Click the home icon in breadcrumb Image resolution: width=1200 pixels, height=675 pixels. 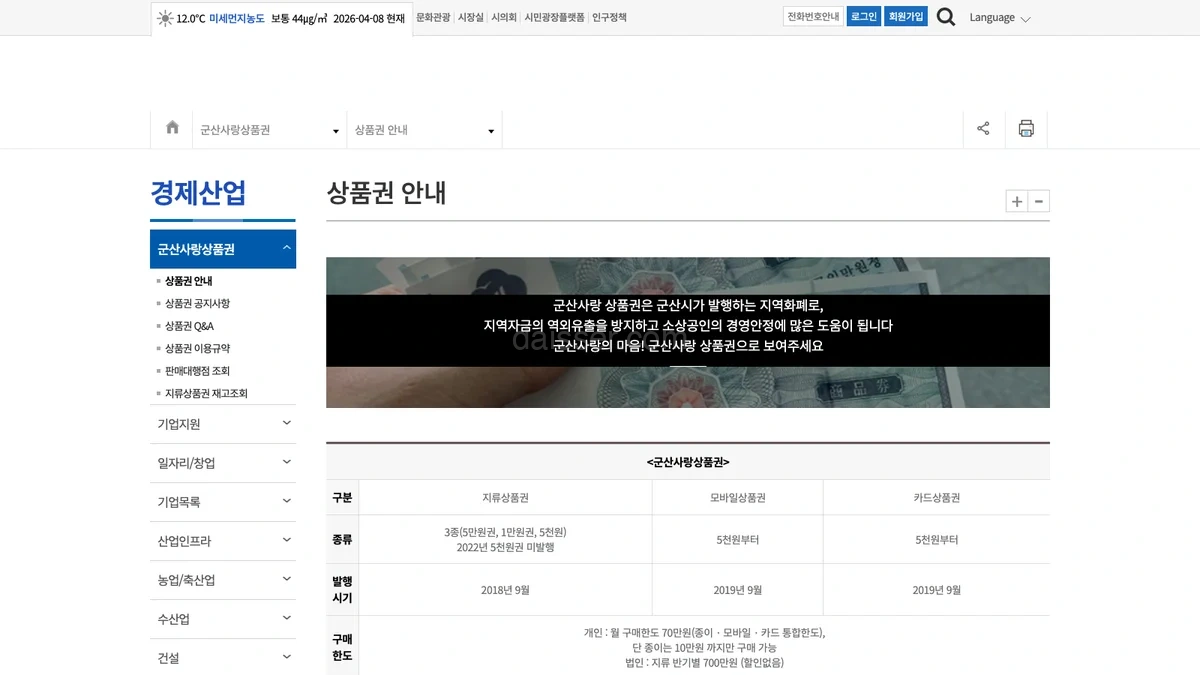click(172, 128)
